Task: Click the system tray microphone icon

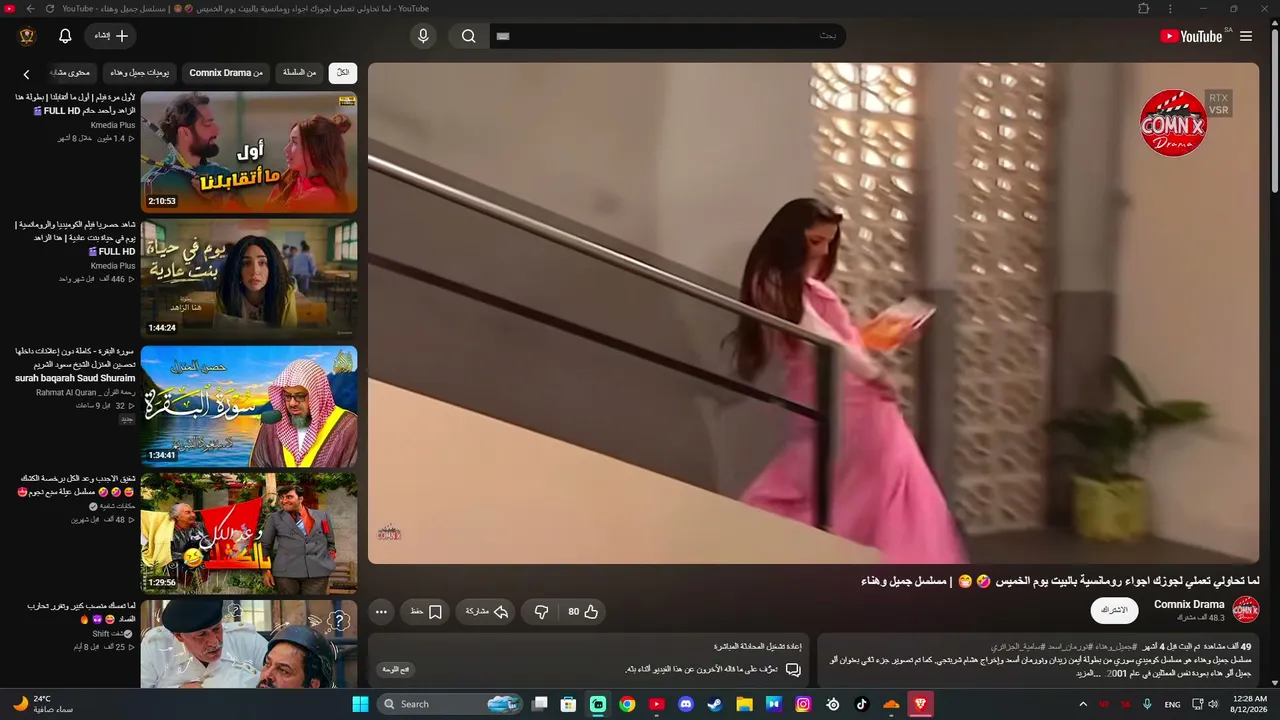Action: point(1147,704)
